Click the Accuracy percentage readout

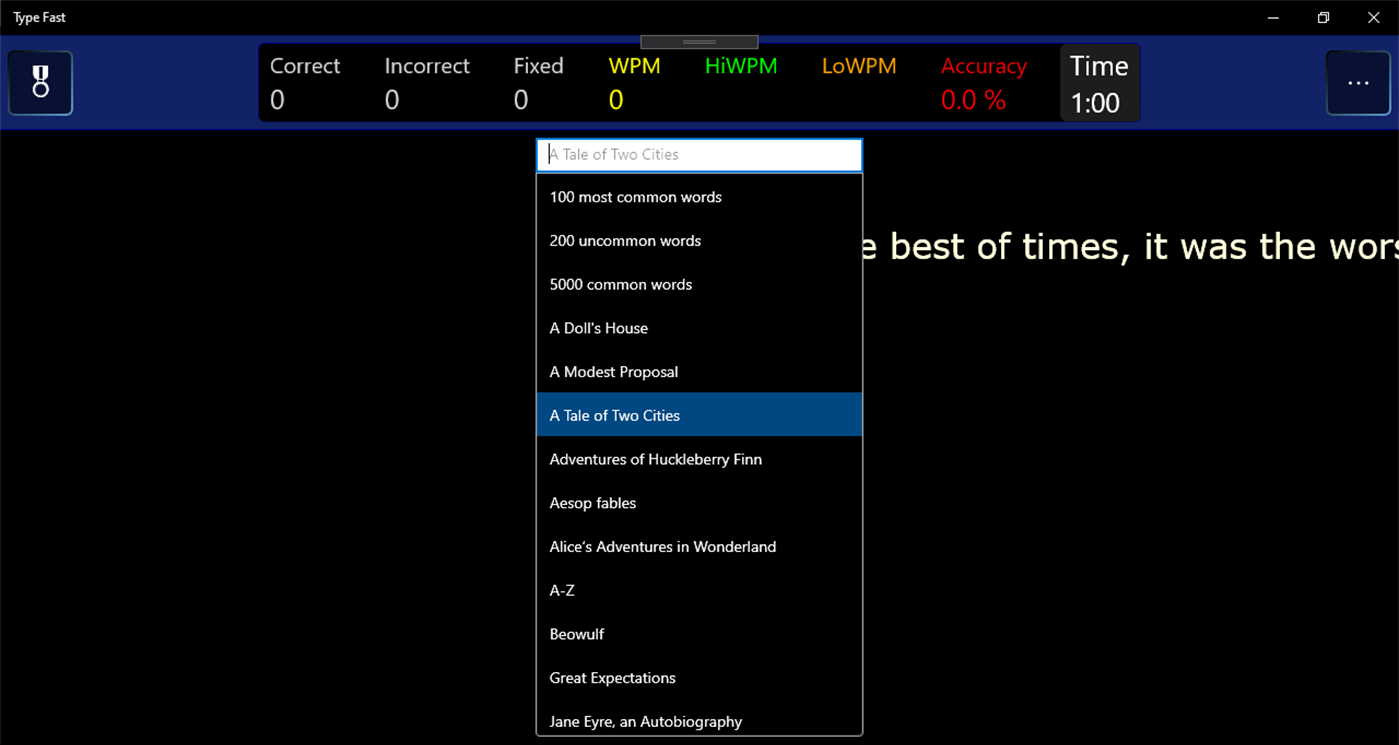coord(983,83)
